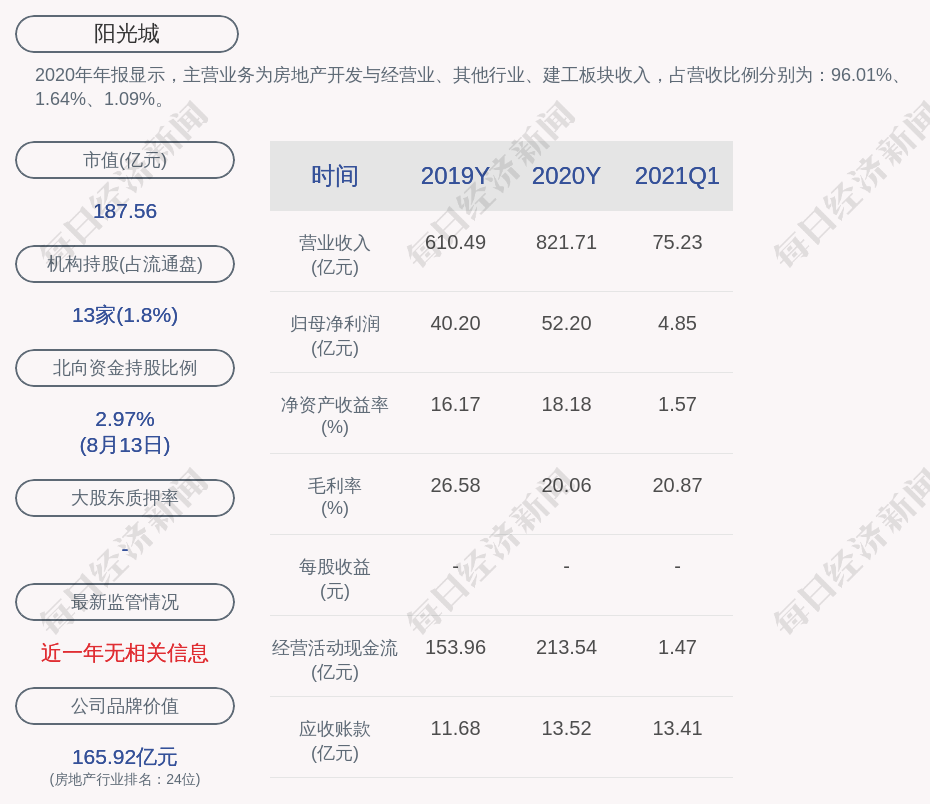Click the 2021Q1 column header

677,176
